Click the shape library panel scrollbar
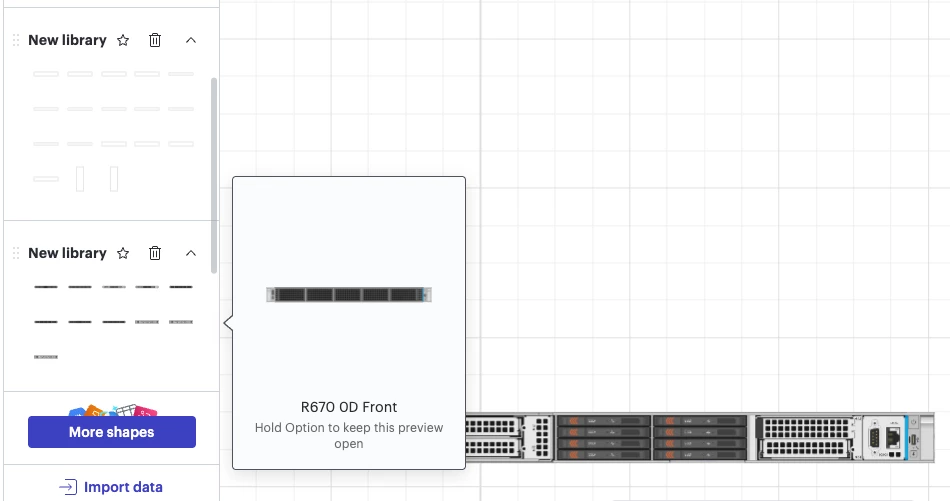 click(214, 176)
